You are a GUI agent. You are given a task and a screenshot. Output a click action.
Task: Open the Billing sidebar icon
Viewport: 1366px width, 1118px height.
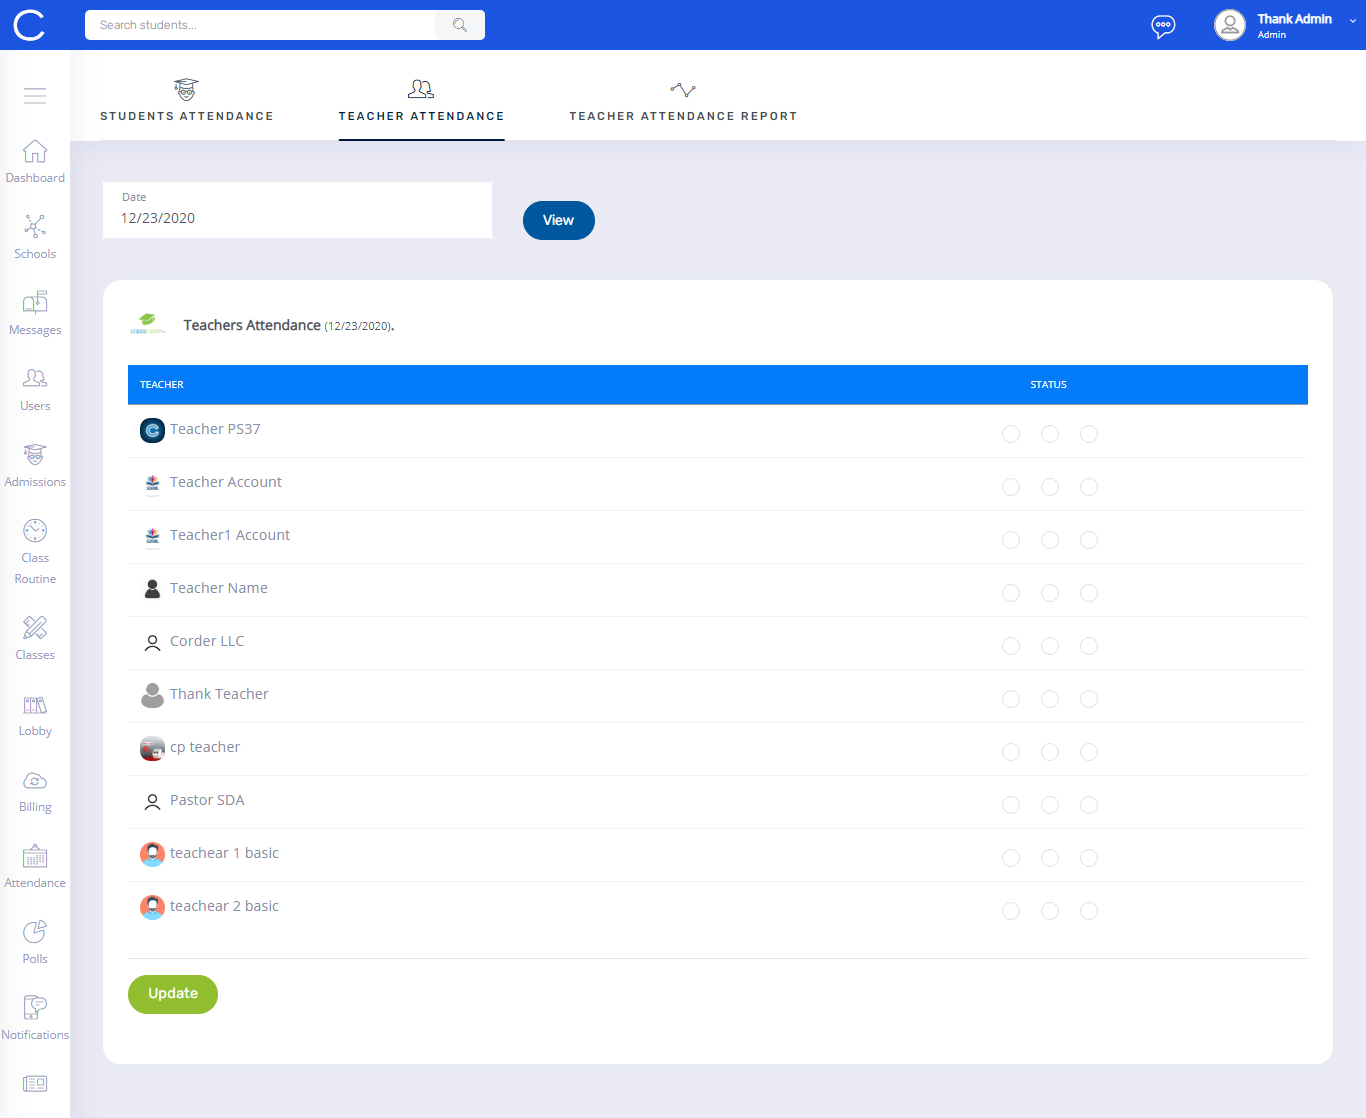tap(35, 782)
